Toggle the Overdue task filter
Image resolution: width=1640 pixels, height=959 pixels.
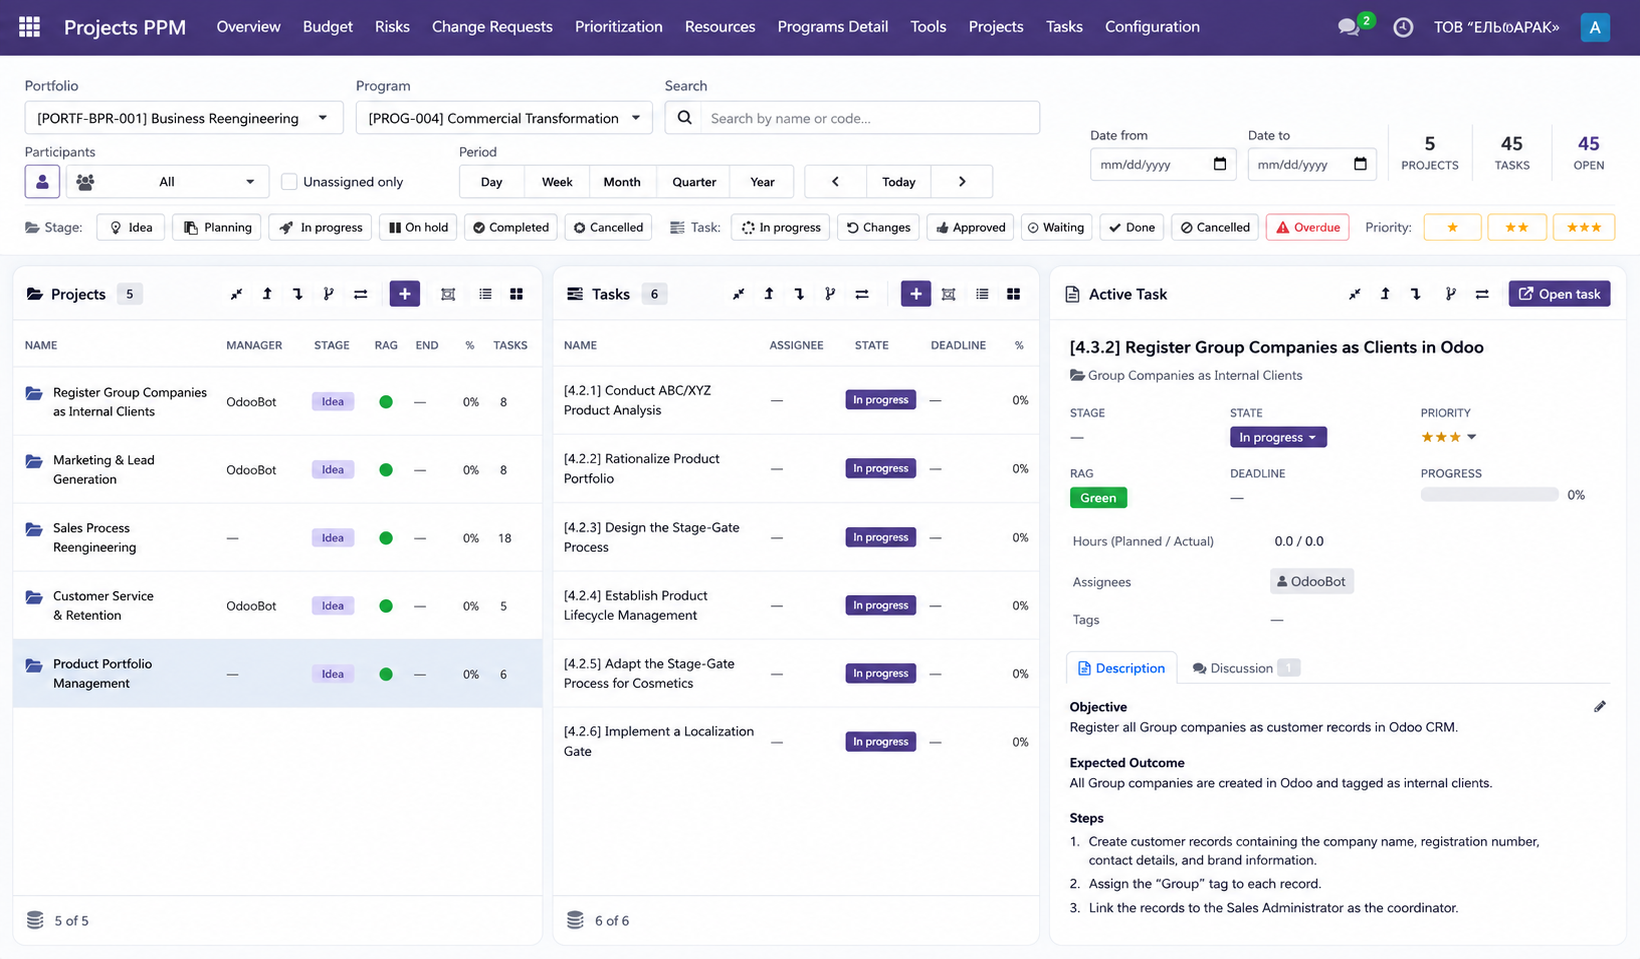[1308, 228]
